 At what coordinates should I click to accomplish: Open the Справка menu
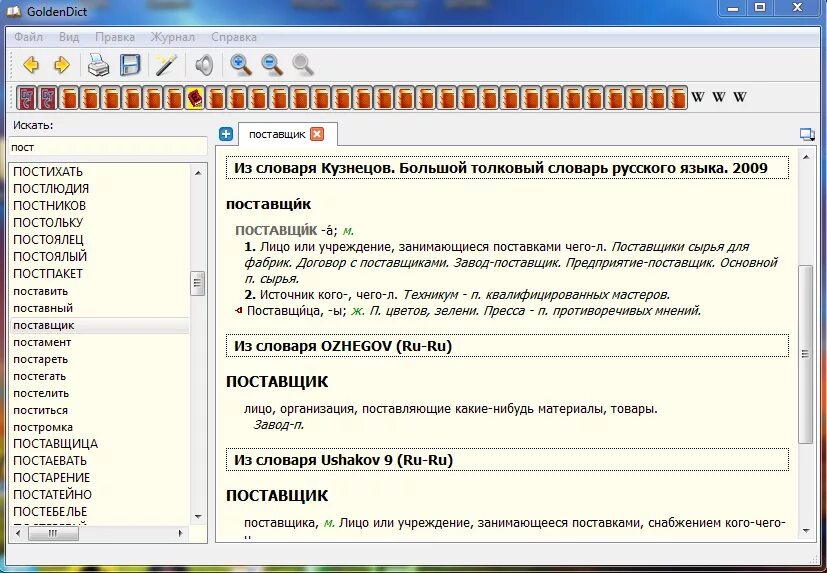pyautogui.click(x=234, y=37)
